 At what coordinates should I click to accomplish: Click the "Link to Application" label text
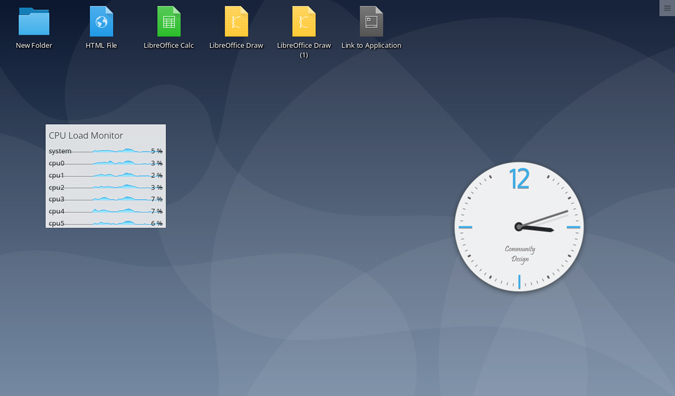pos(371,45)
